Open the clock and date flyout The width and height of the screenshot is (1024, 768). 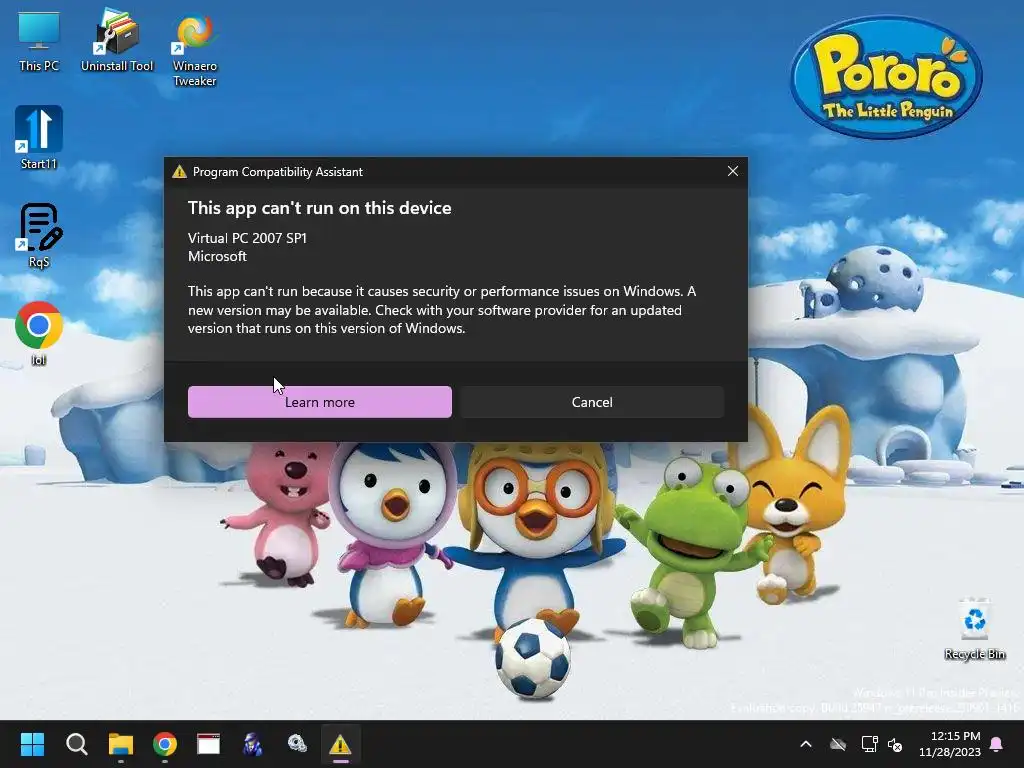tap(950, 744)
